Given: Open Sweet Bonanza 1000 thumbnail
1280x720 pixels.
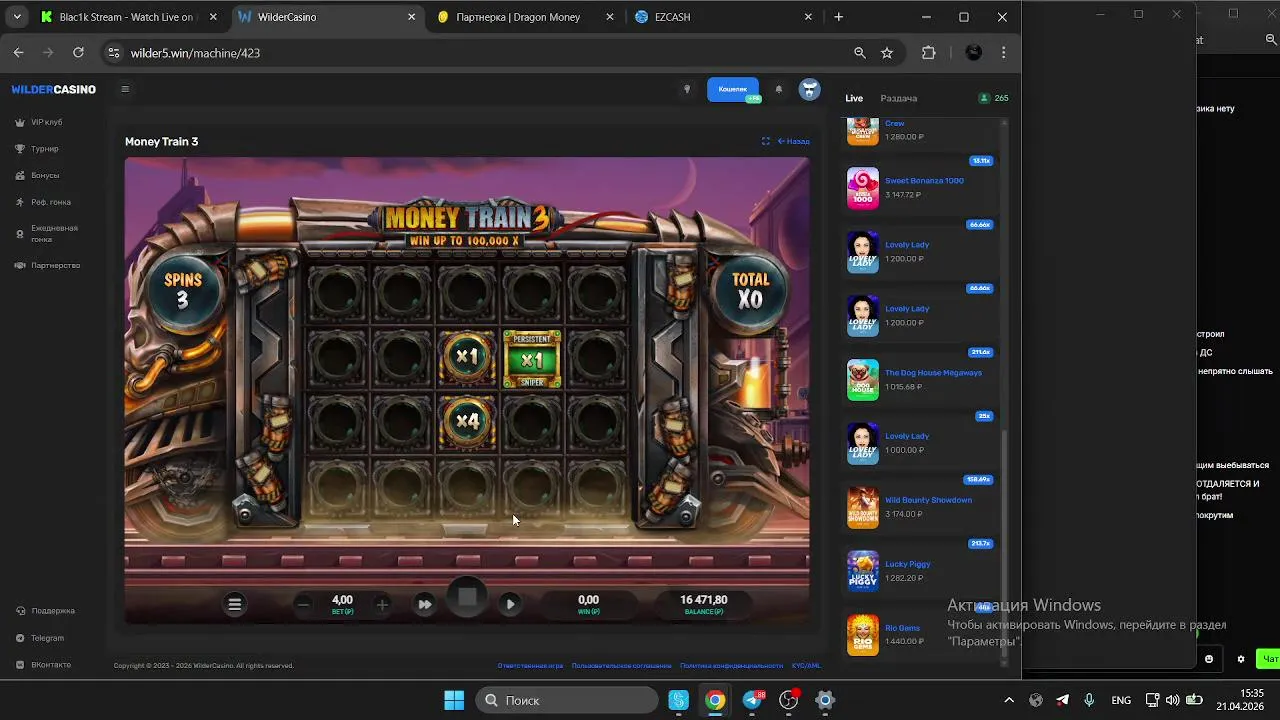Looking at the screenshot, I should (x=863, y=188).
